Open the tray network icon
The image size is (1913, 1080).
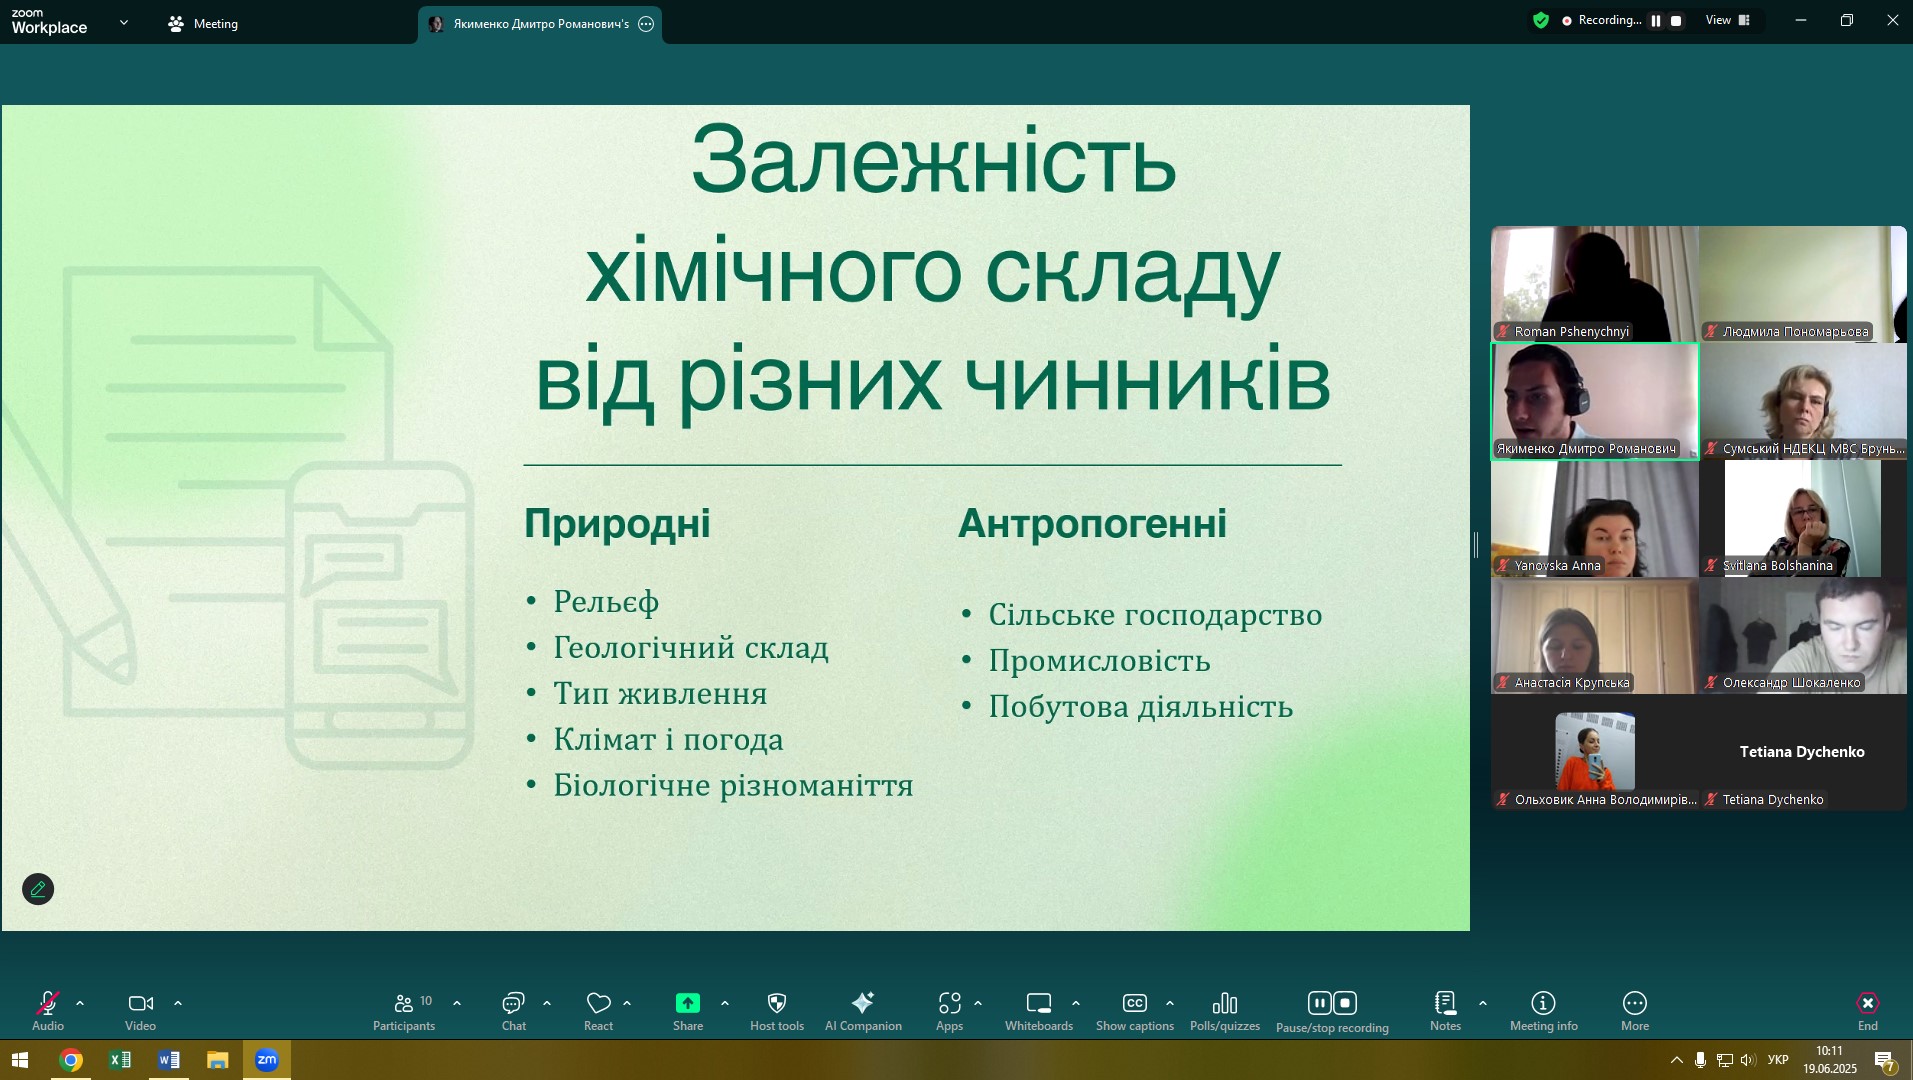pyautogui.click(x=1725, y=1060)
